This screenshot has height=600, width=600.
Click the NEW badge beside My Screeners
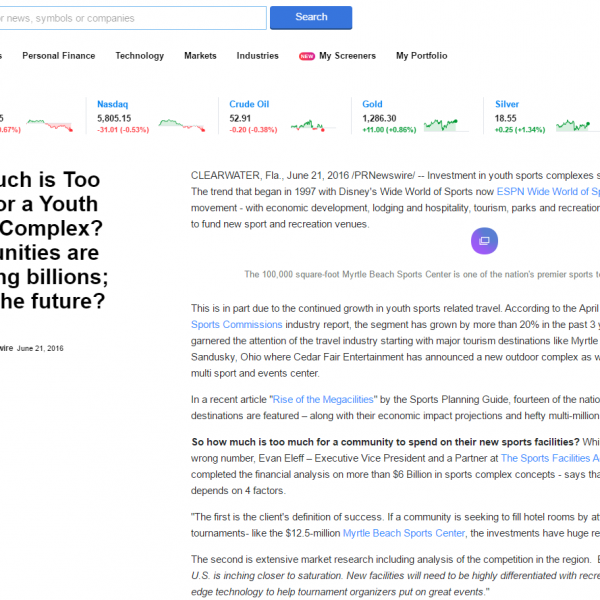click(307, 56)
